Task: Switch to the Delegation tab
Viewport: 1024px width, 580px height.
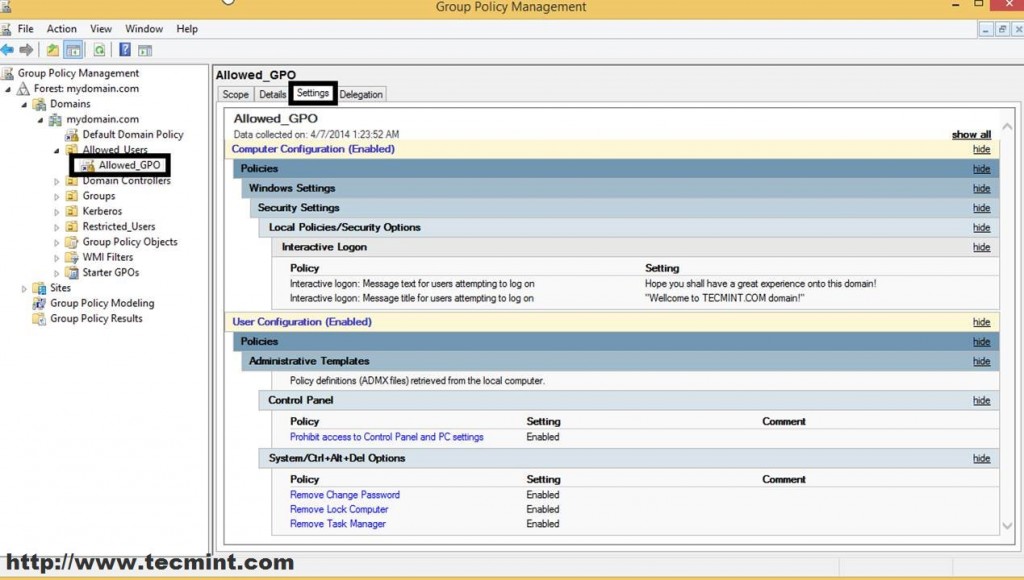Action: click(361, 93)
